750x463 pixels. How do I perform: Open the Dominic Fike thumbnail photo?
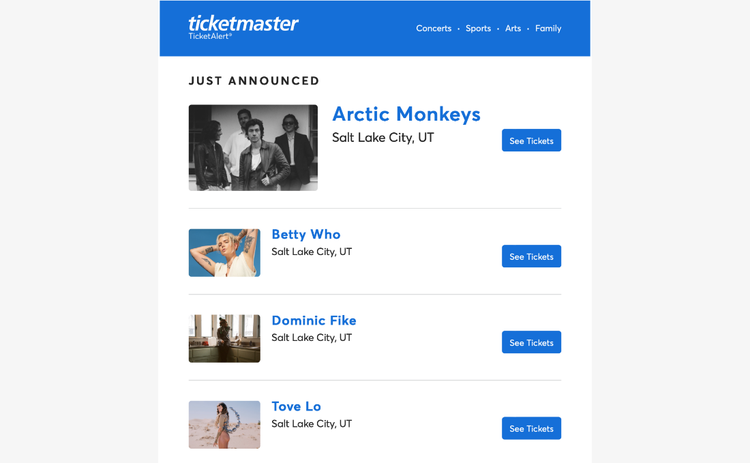tap(224, 339)
